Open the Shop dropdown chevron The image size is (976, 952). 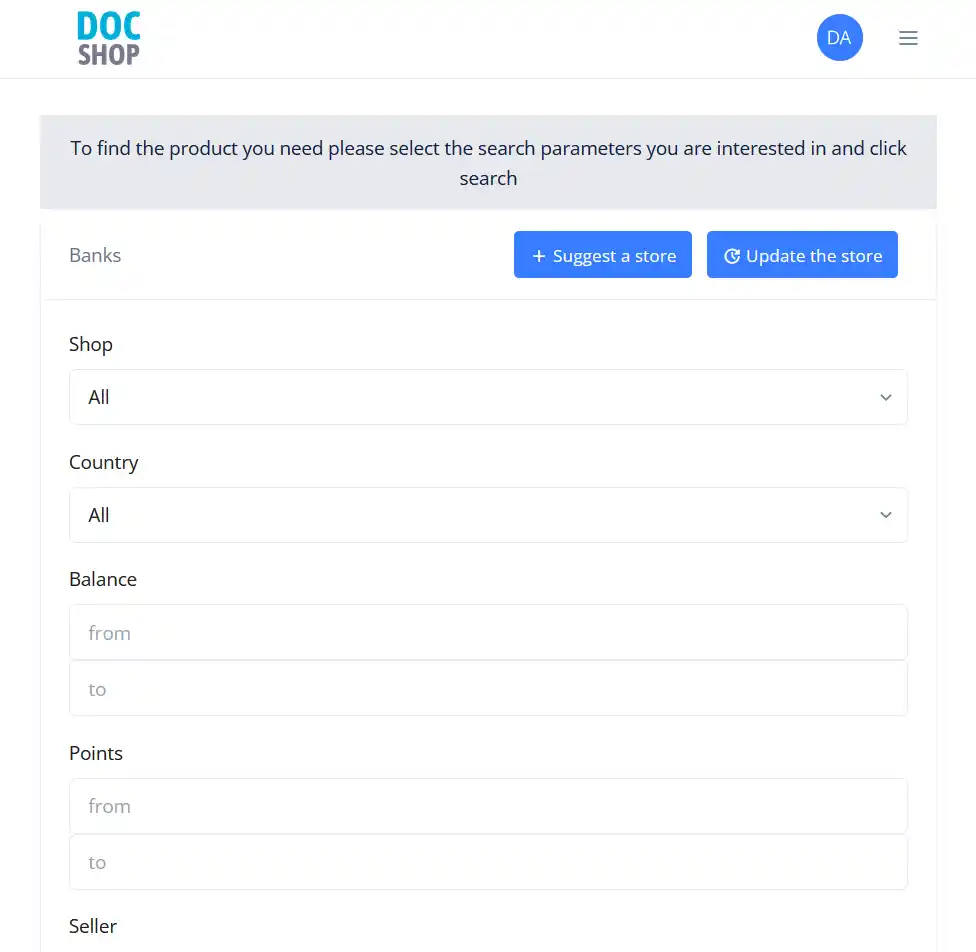tap(885, 397)
